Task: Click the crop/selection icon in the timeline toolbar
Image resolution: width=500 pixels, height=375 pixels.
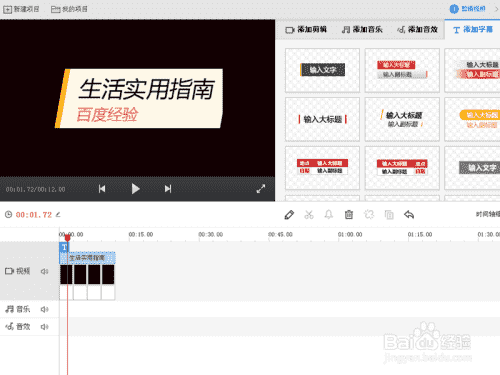Action: tap(369, 215)
